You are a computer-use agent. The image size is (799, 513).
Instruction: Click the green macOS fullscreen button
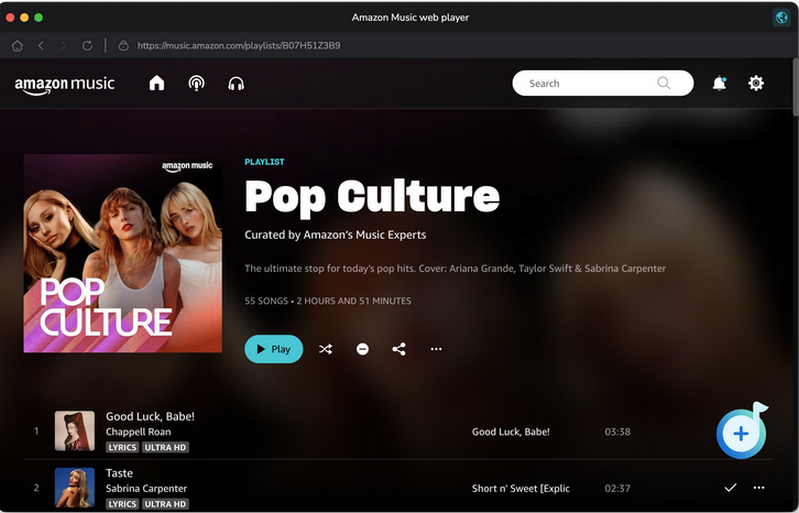point(39,17)
